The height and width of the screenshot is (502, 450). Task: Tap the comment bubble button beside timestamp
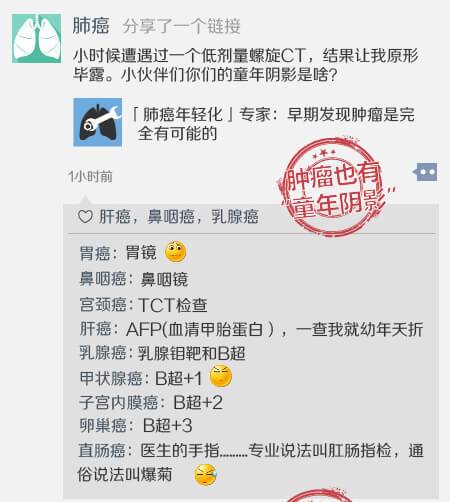click(425, 172)
